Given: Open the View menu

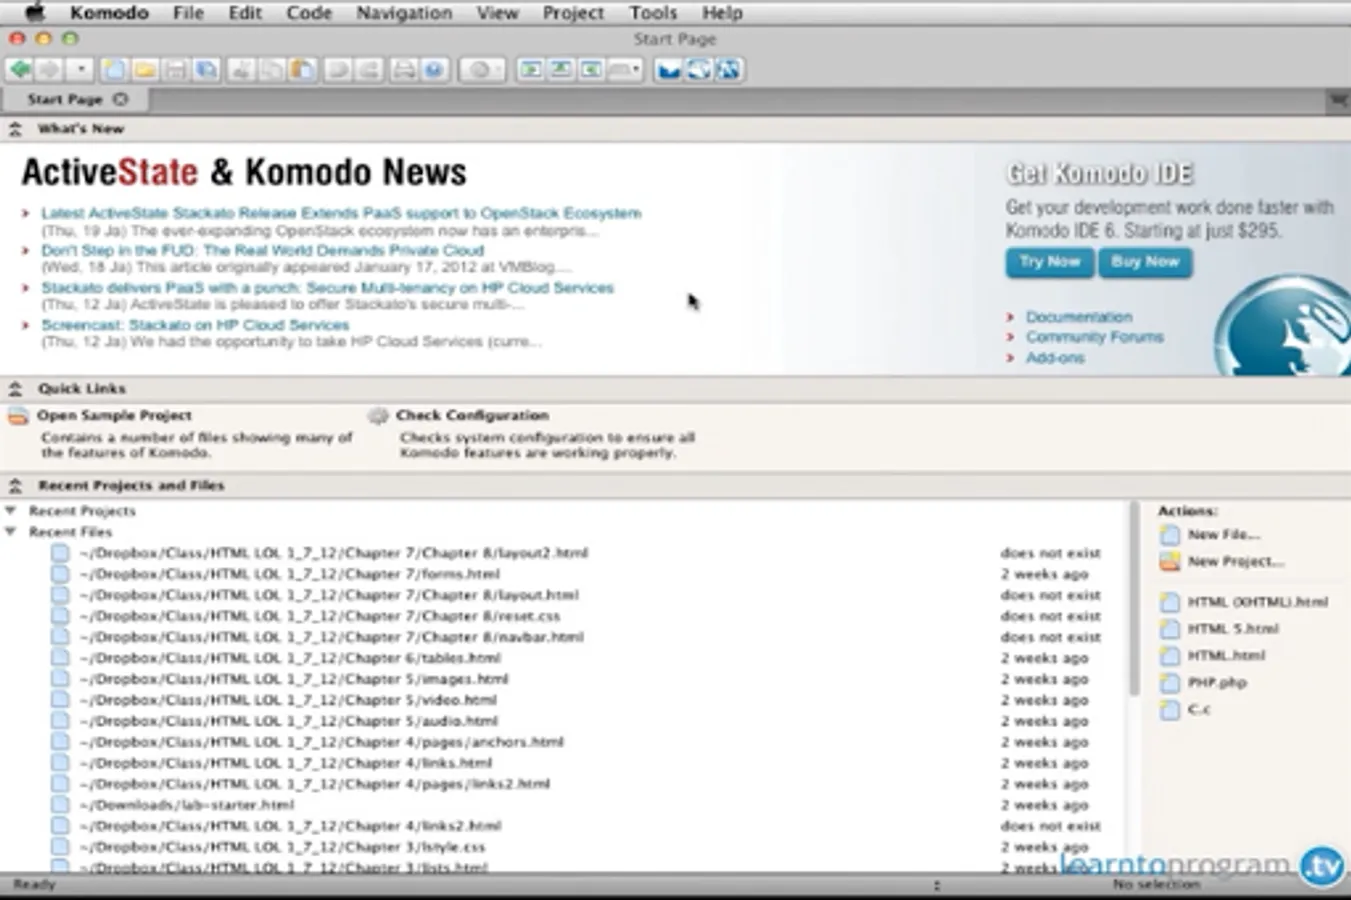Looking at the screenshot, I should 497,13.
